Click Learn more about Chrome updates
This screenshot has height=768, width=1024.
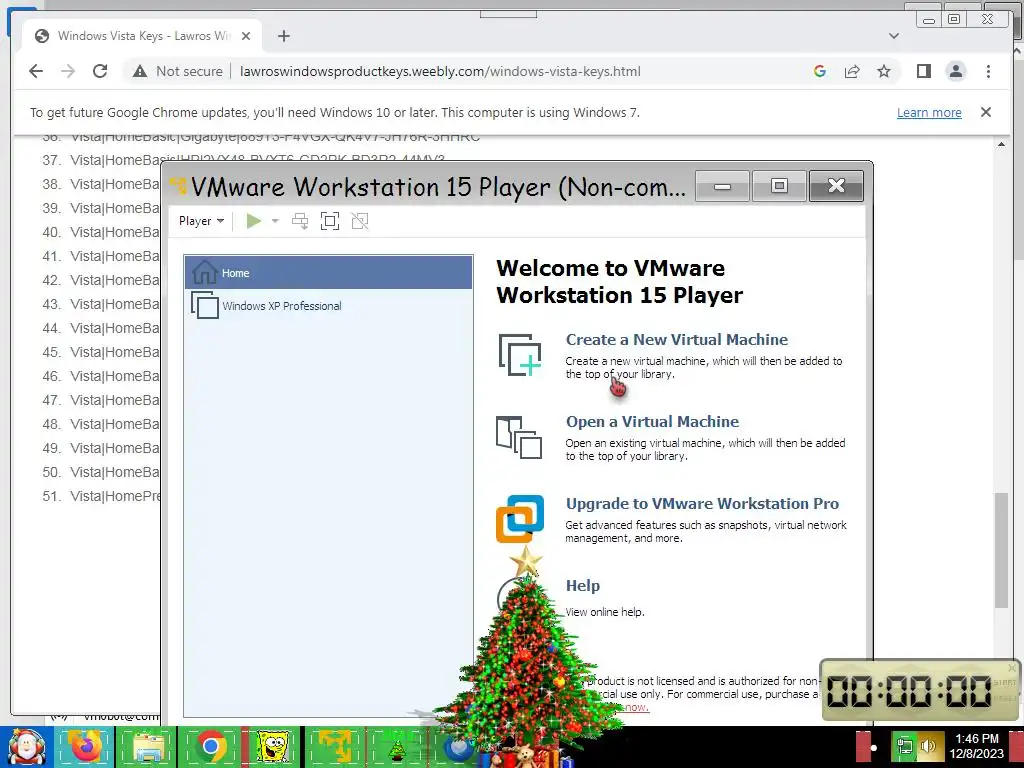point(929,112)
